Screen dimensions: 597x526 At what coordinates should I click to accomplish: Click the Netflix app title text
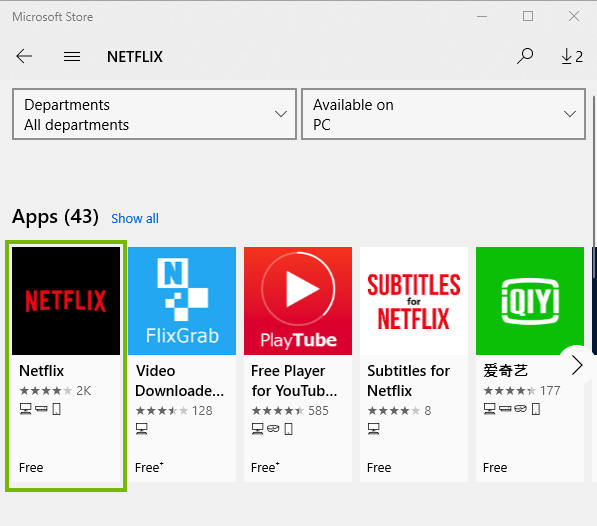(x=42, y=371)
